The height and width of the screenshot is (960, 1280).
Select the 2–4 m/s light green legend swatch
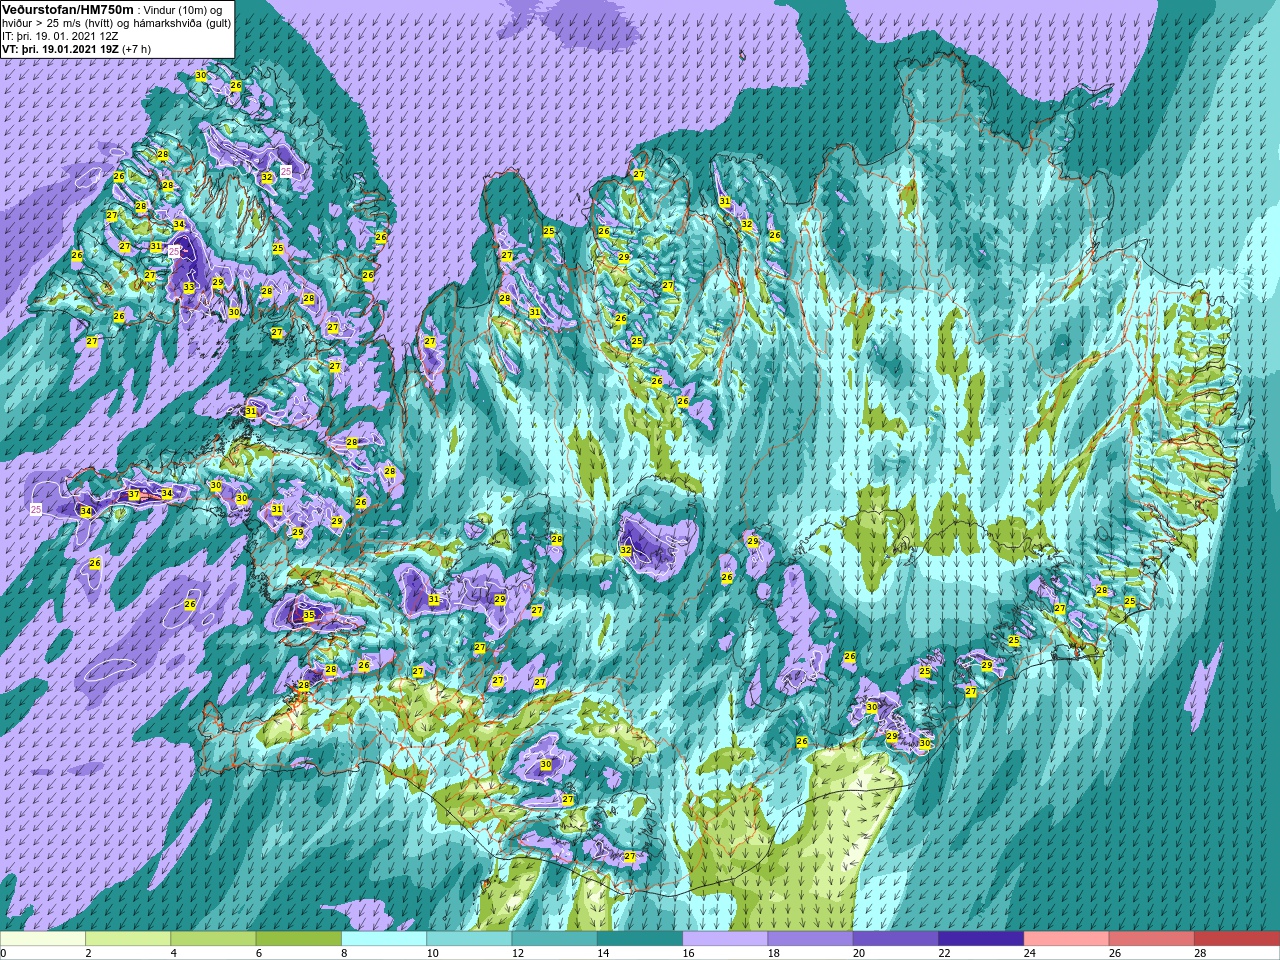[x=128, y=939]
